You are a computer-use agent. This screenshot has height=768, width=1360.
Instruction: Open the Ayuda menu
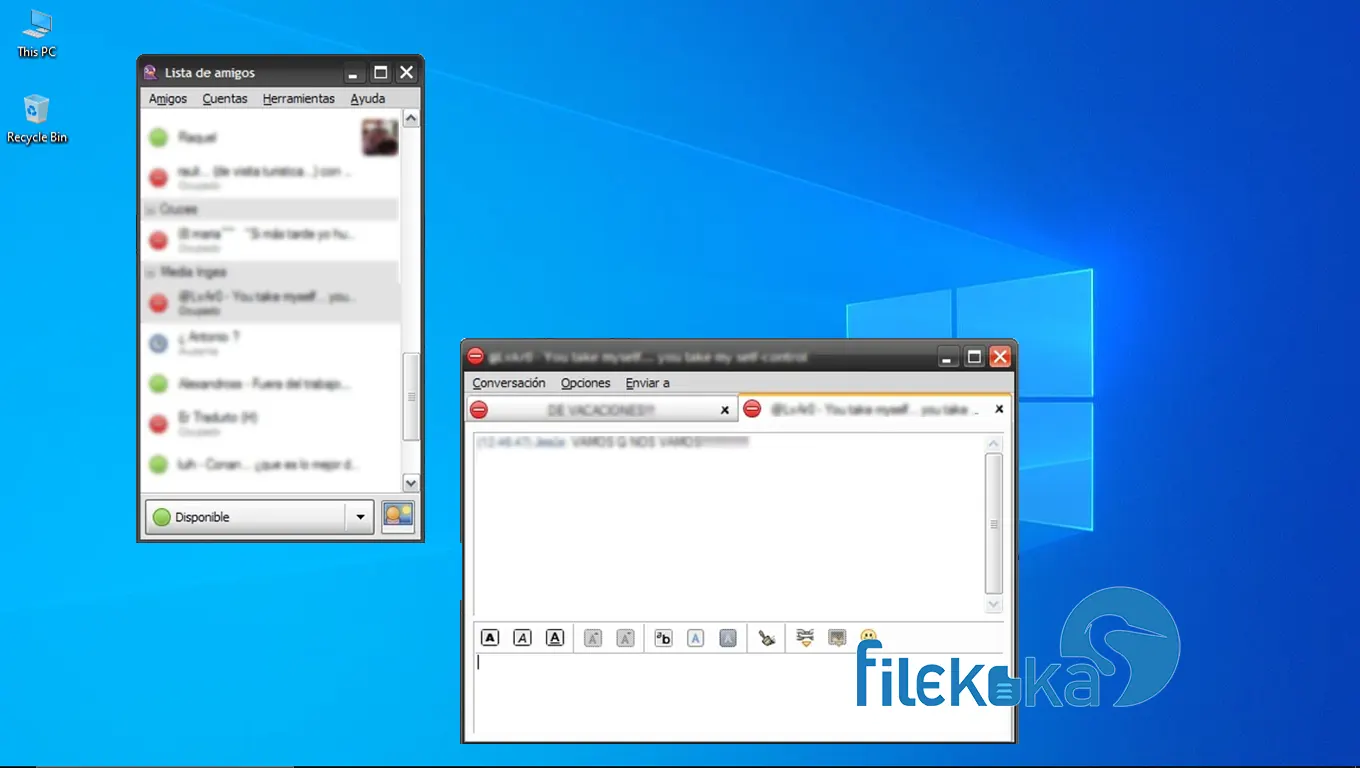[368, 99]
